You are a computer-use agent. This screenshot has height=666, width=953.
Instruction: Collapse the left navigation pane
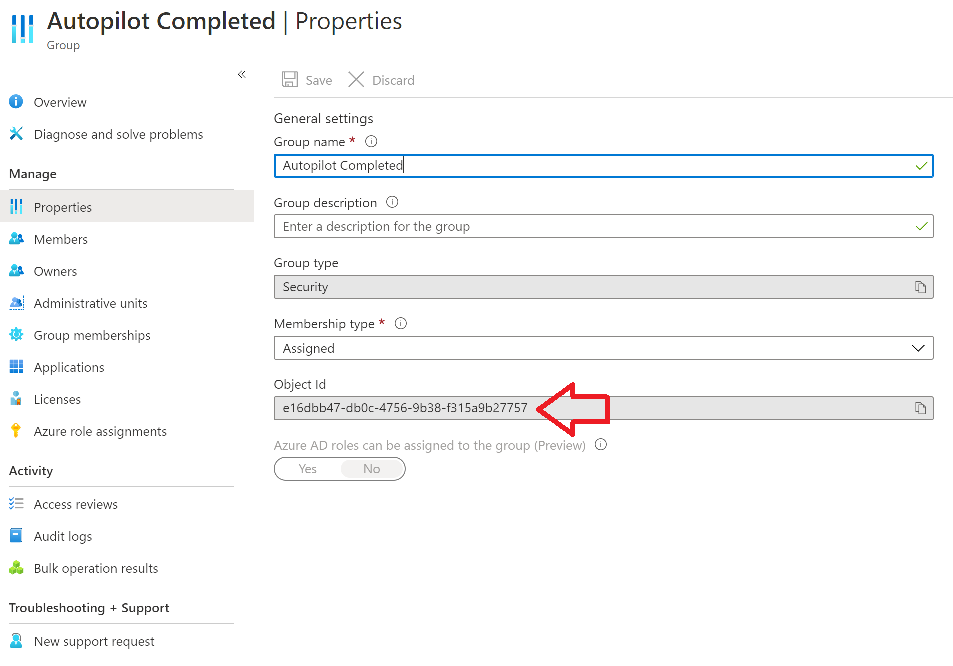pos(241,74)
